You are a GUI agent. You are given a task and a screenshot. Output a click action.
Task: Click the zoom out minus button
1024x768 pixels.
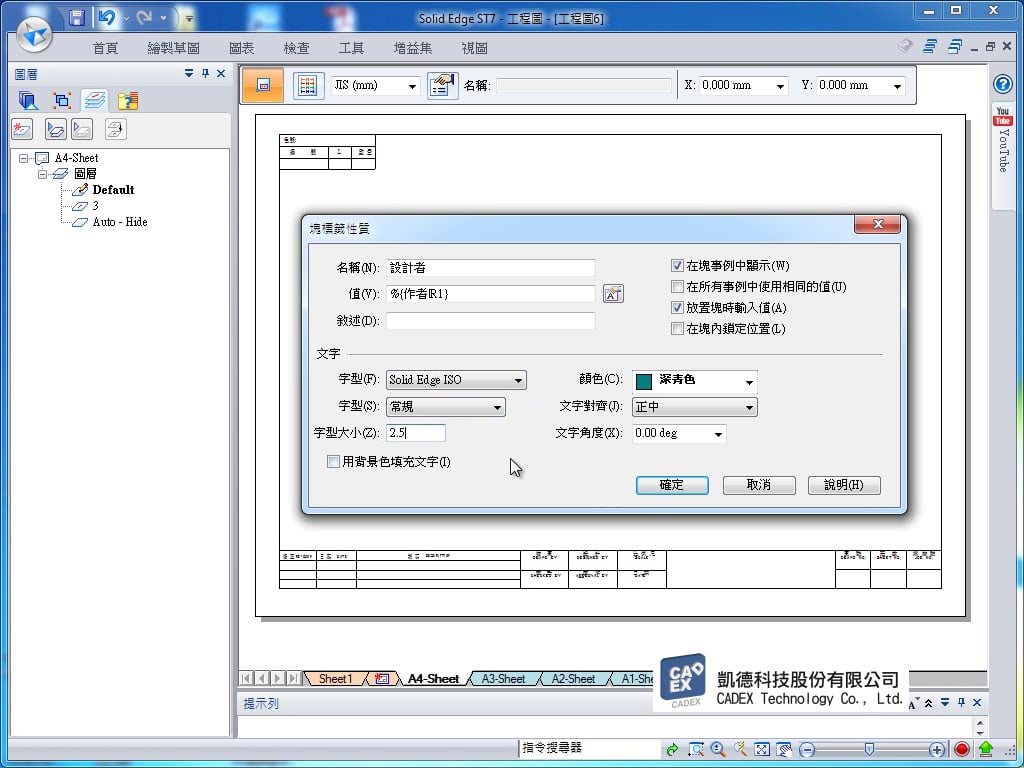click(x=807, y=750)
